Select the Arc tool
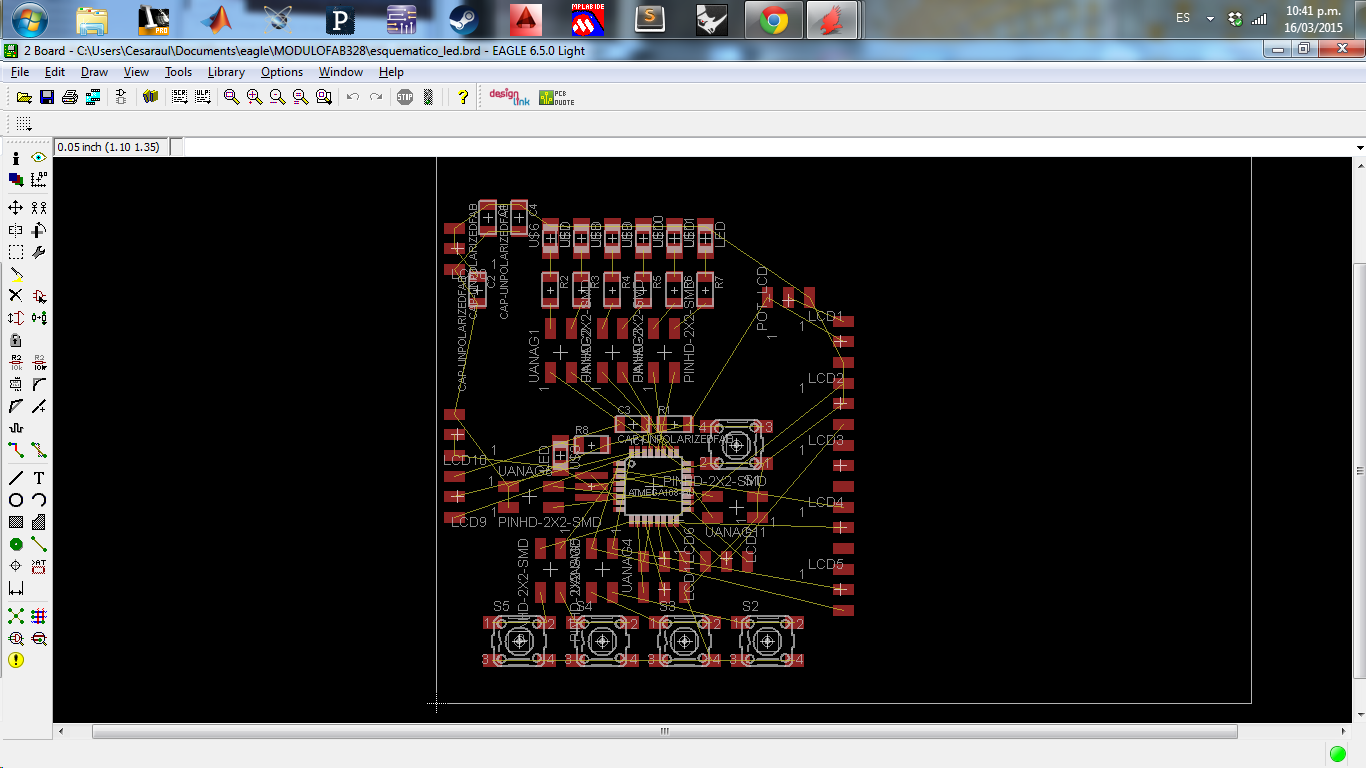 [x=39, y=500]
